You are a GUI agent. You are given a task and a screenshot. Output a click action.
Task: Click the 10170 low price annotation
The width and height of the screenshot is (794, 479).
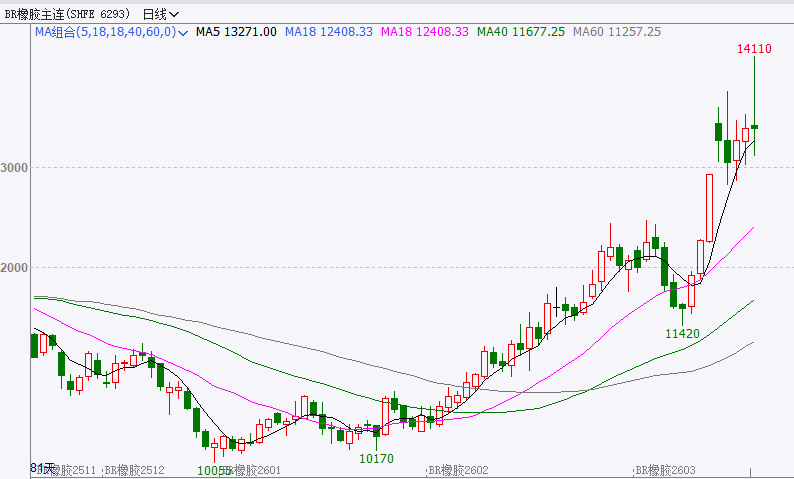coord(376,459)
